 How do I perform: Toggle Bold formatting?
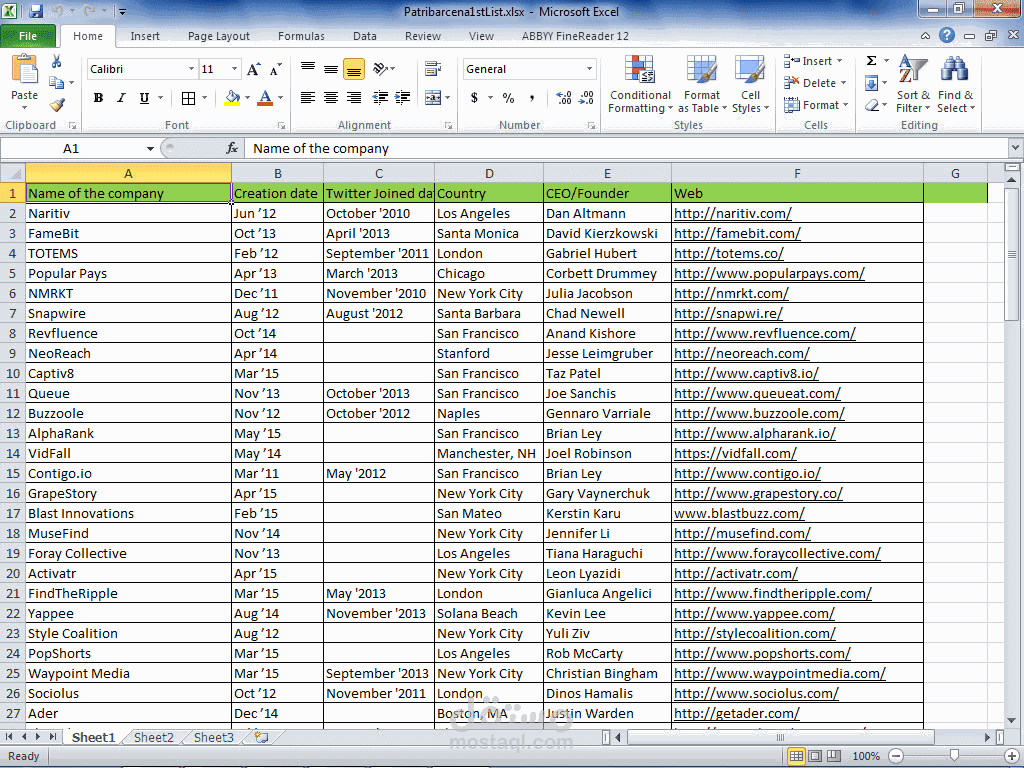pyautogui.click(x=98, y=98)
